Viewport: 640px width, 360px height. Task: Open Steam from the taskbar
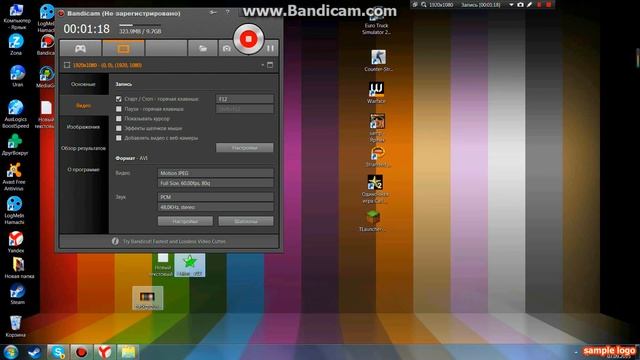pyautogui.click(x=34, y=352)
